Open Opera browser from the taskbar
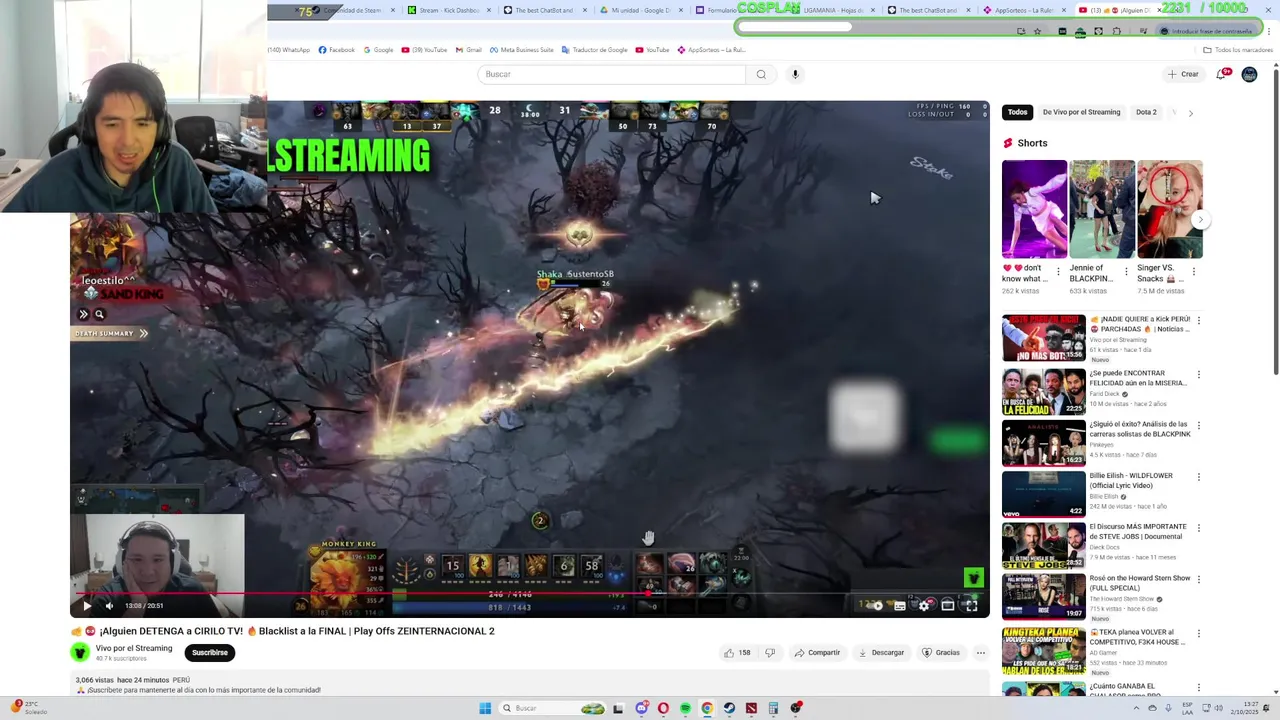The width and height of the screenshot is (1280, 720). point(663,708)
